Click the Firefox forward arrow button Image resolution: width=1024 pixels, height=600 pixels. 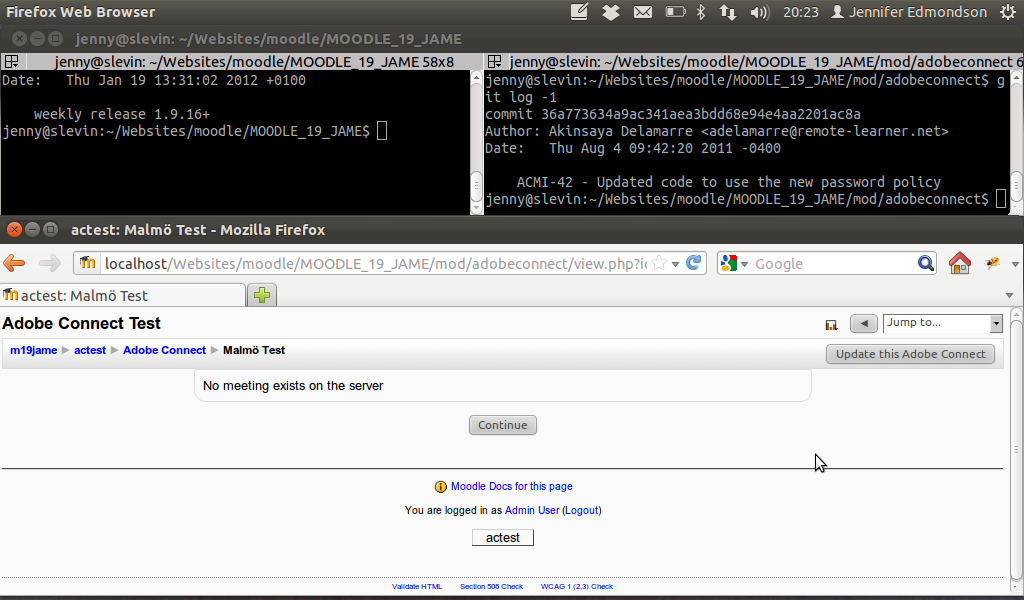(x=50, y=263)
